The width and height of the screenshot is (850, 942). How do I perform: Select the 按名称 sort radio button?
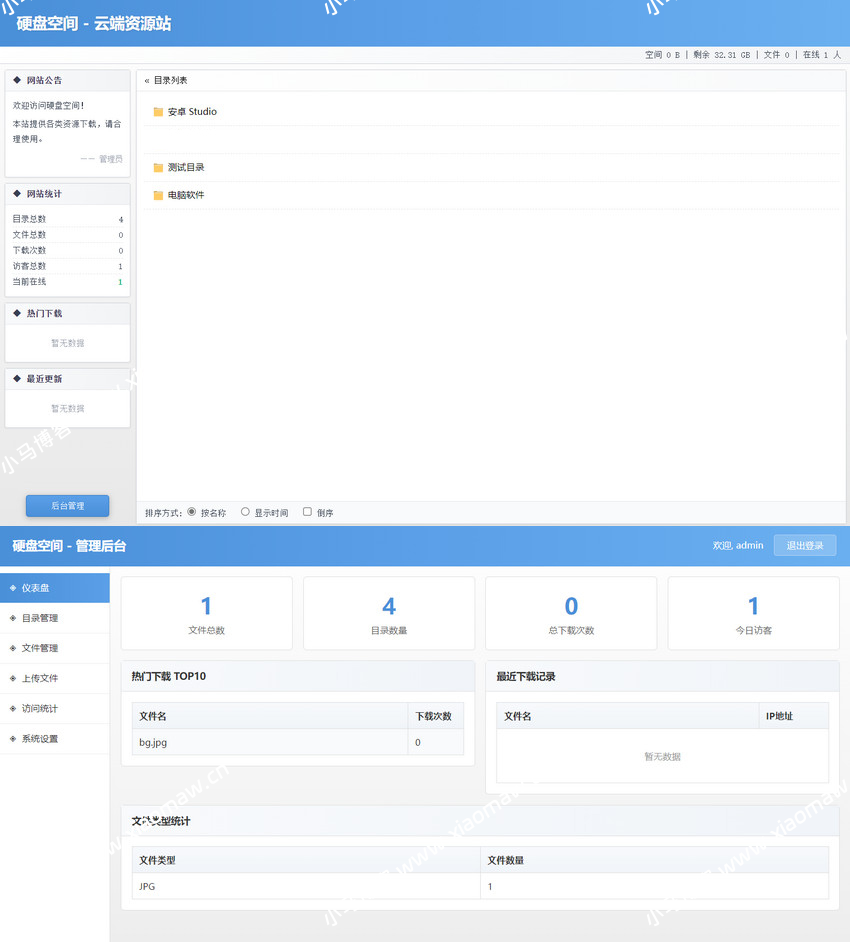tap(192, 512)
